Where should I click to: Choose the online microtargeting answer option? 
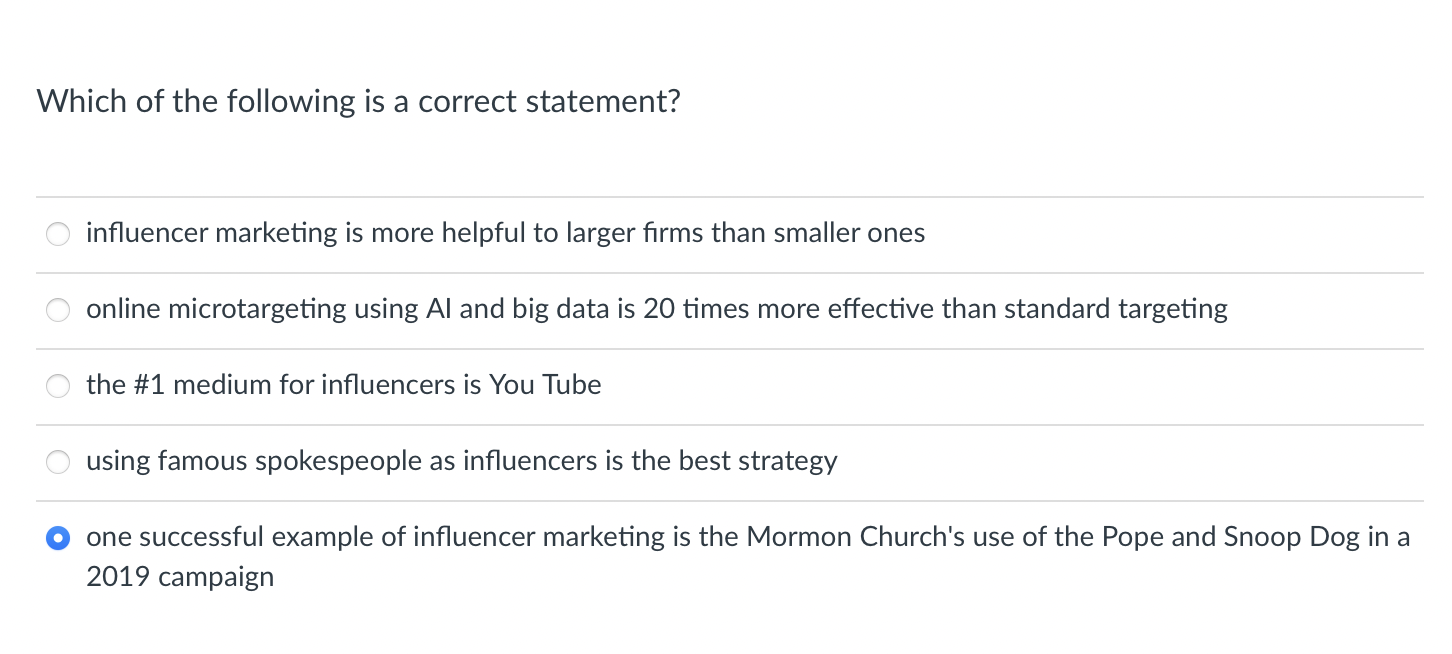58,310
